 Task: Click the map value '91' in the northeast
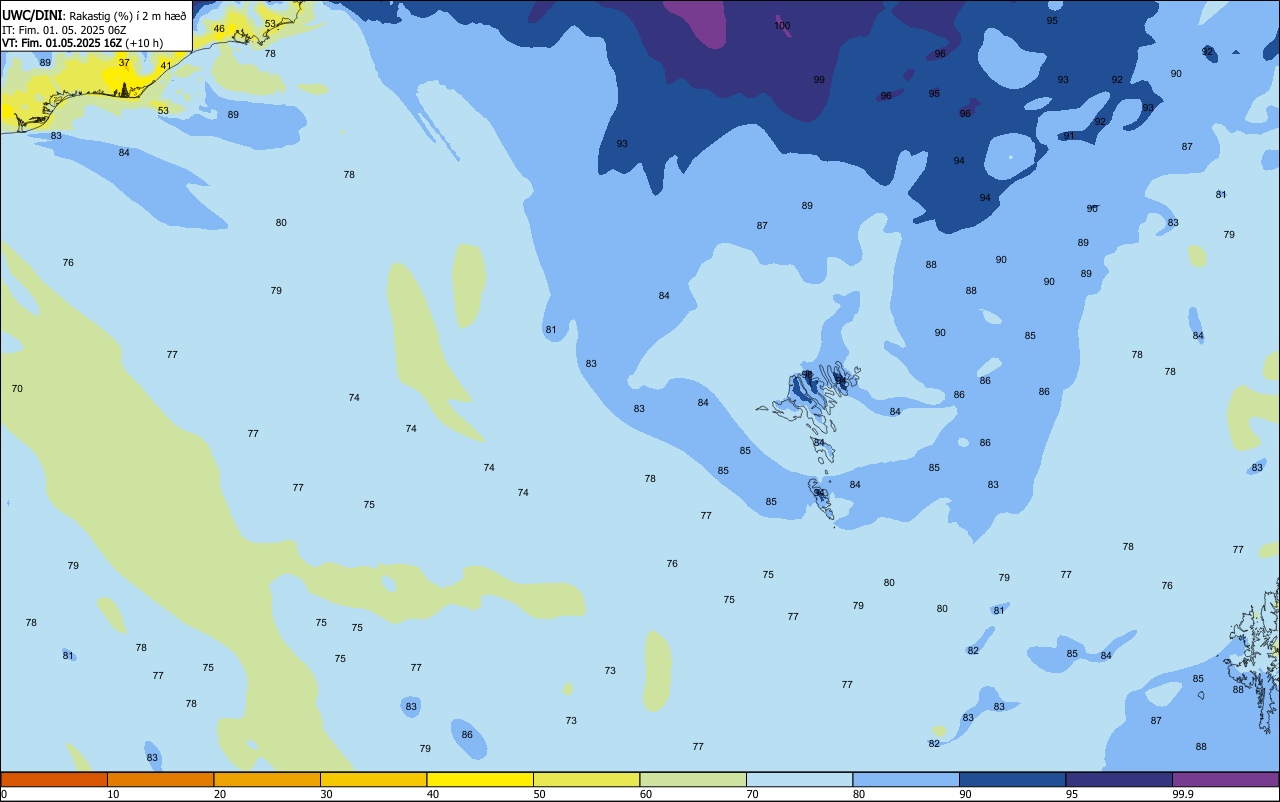point(1069,137)
